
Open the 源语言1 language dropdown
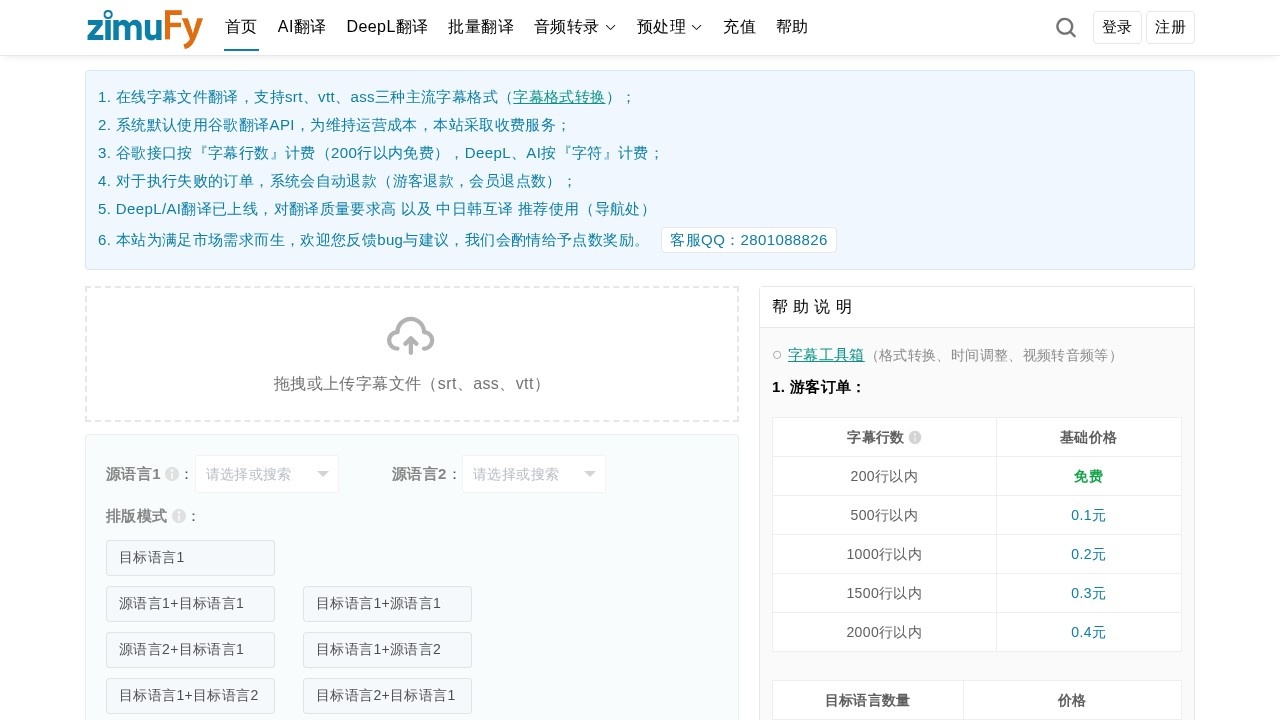267,474
